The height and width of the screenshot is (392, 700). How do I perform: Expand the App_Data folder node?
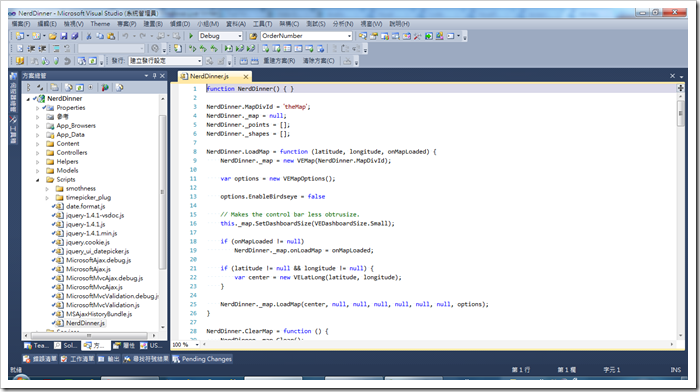[x=38, y=134]
